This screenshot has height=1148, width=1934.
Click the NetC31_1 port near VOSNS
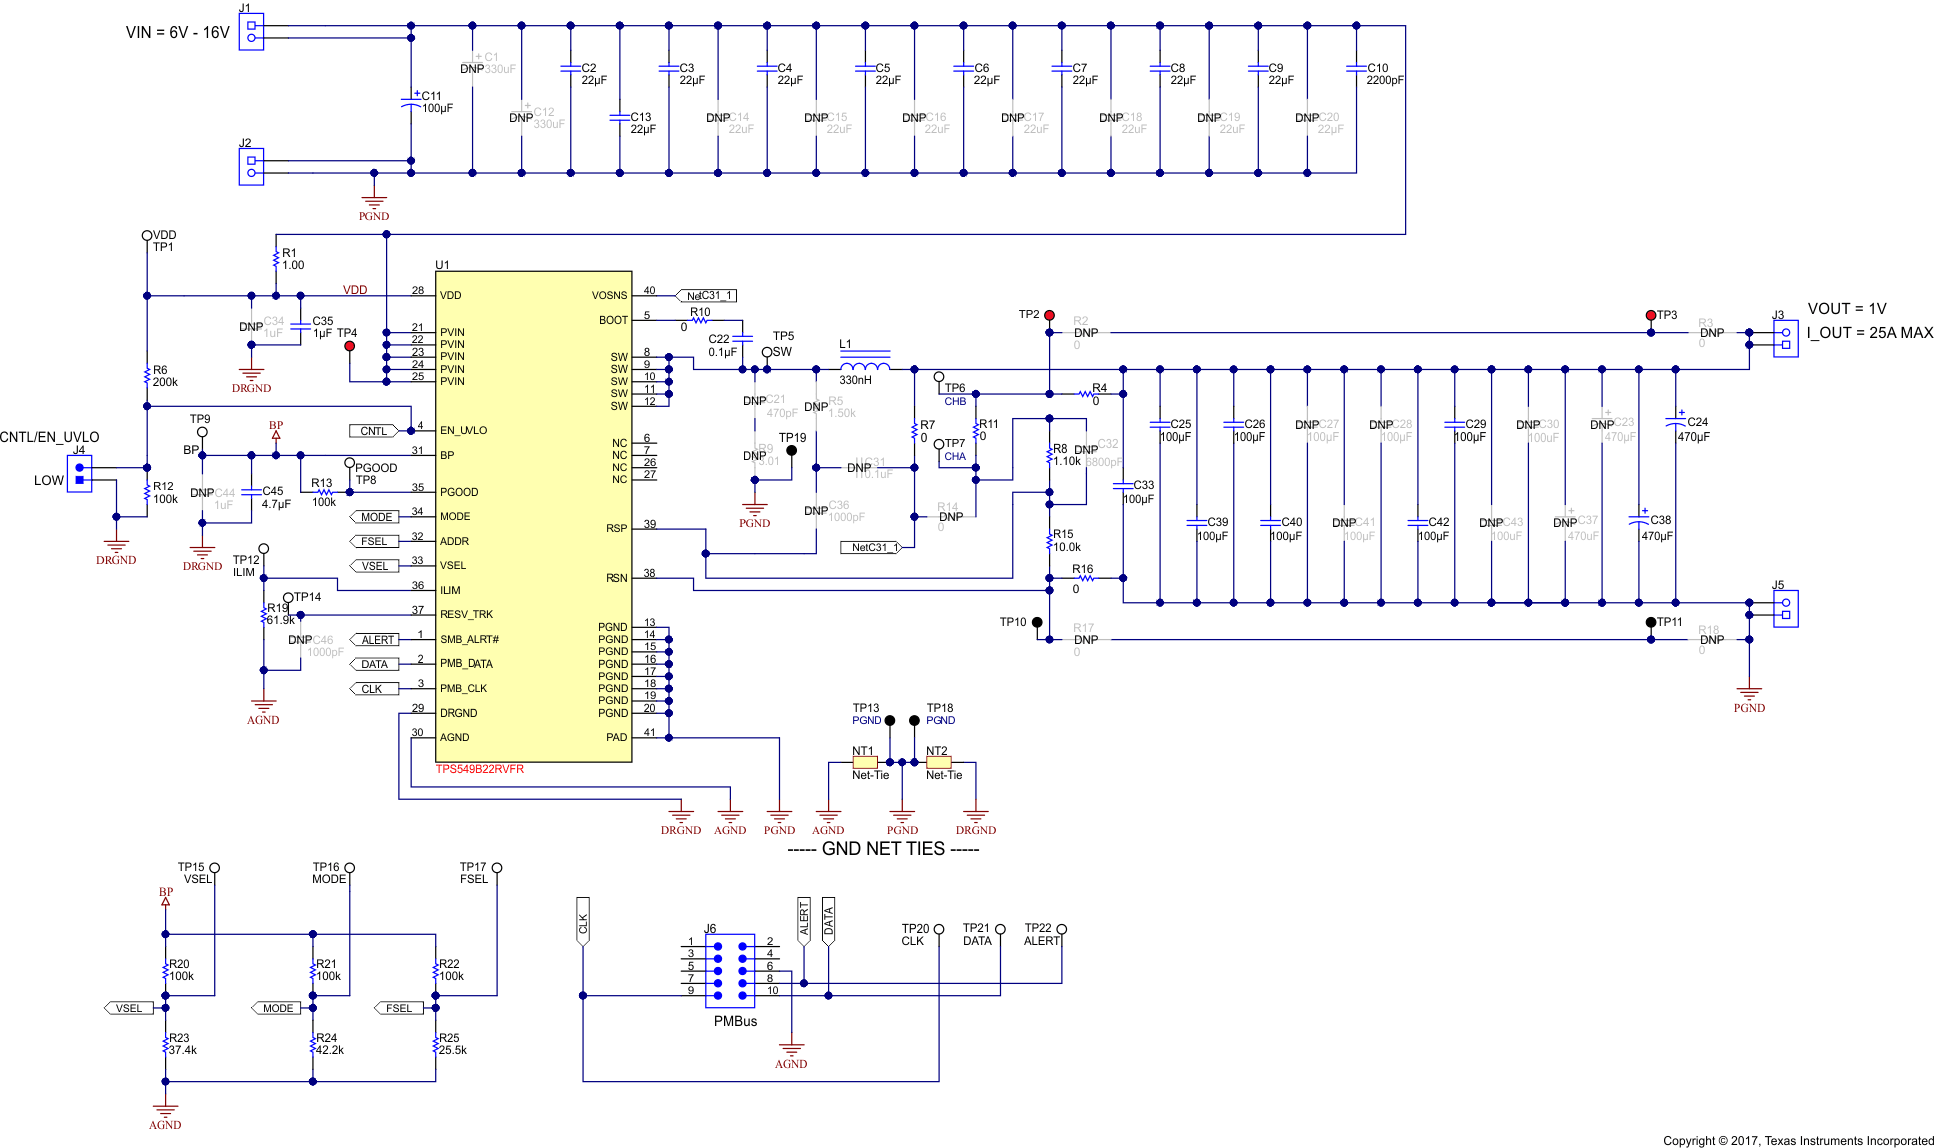tap(708, 296)
